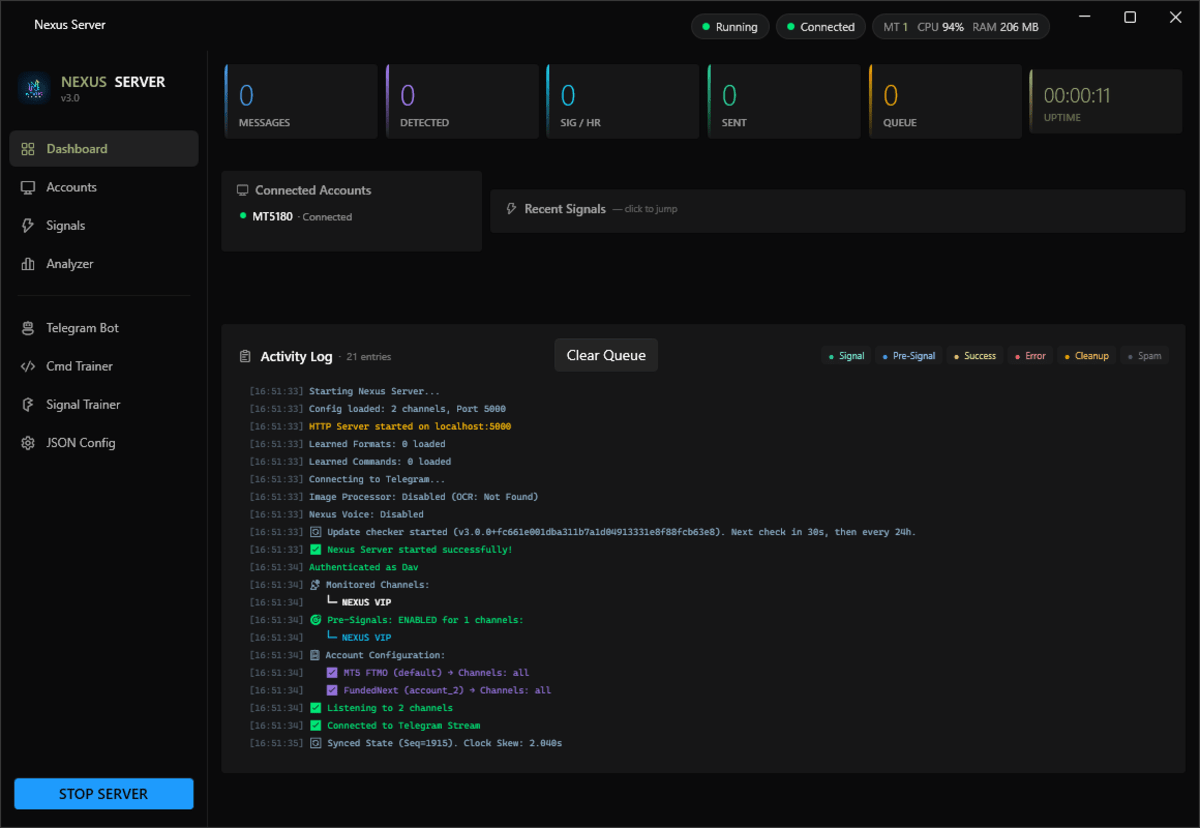Image resolution: width=1200 pixels, height=828 pixels.
Task: Switch to the Analyzer page
Action: pyautogui.click(x=104, y=264)
